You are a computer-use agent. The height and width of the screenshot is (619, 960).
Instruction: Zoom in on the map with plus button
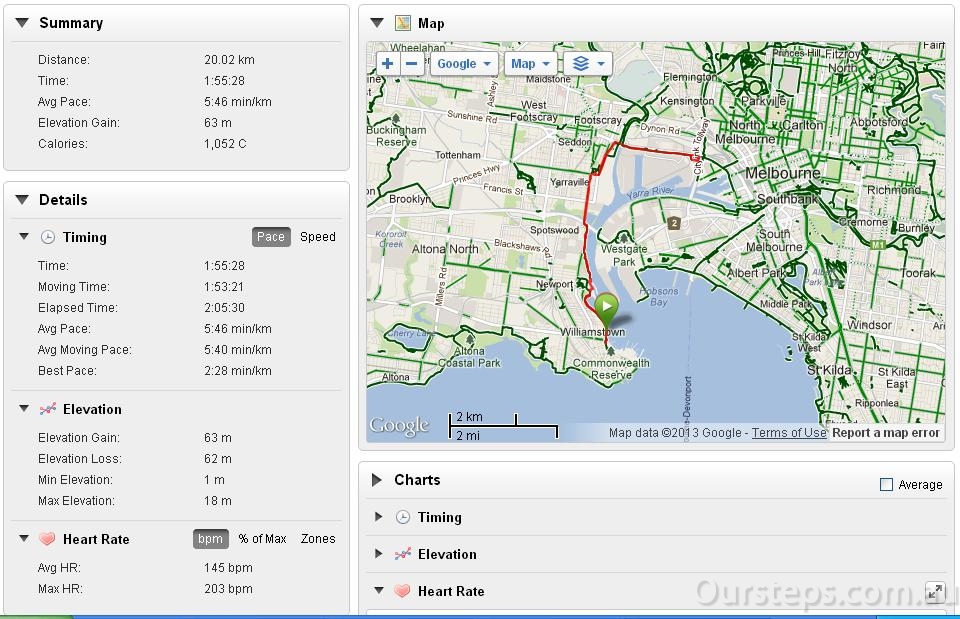(x=388, y=64)
